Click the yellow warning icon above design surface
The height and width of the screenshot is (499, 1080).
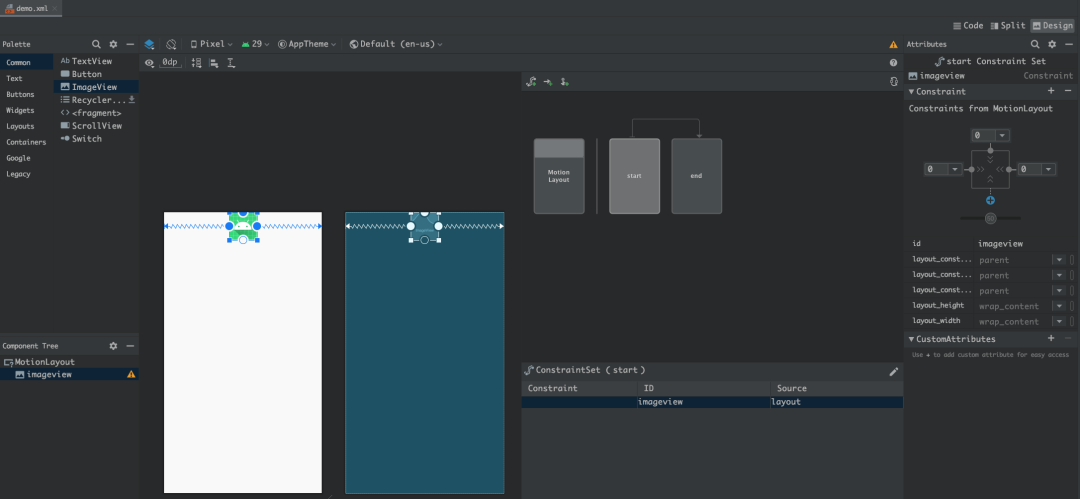coord(893,44)
